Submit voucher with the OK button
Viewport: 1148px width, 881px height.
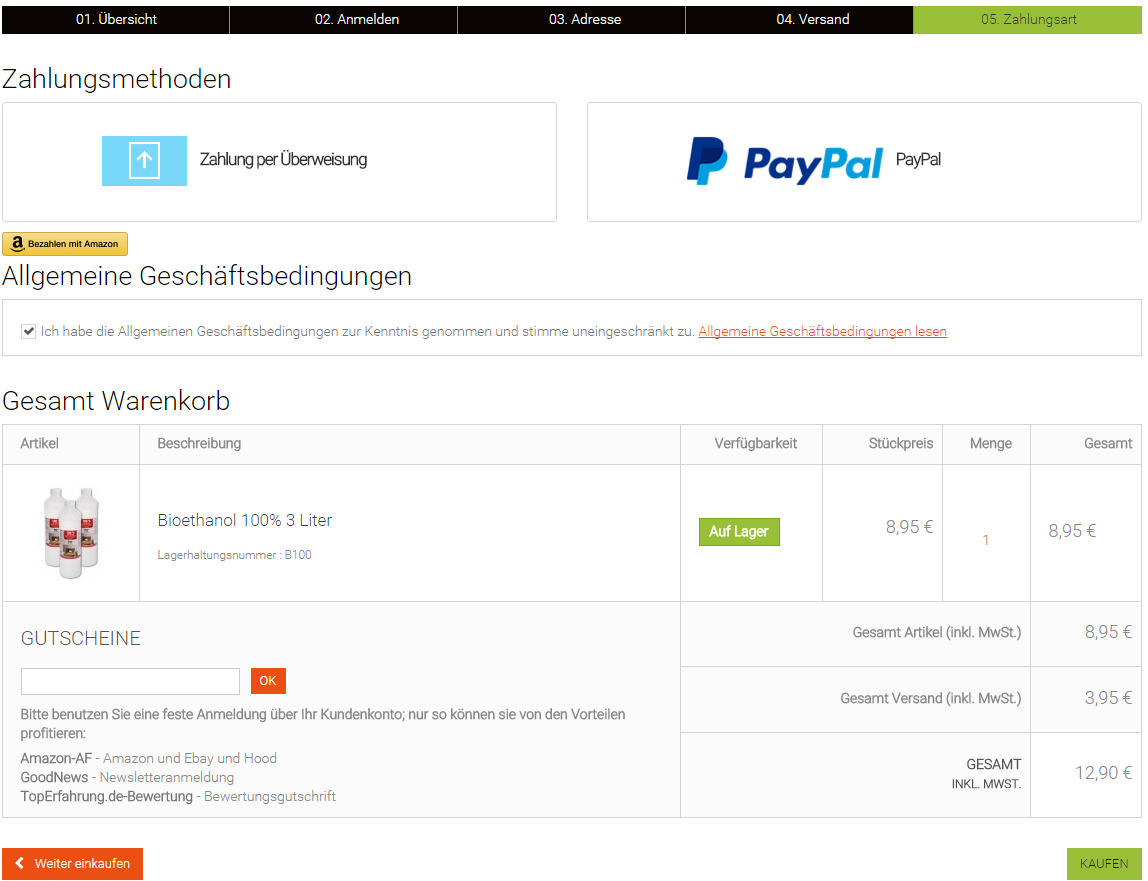(268, 680)
